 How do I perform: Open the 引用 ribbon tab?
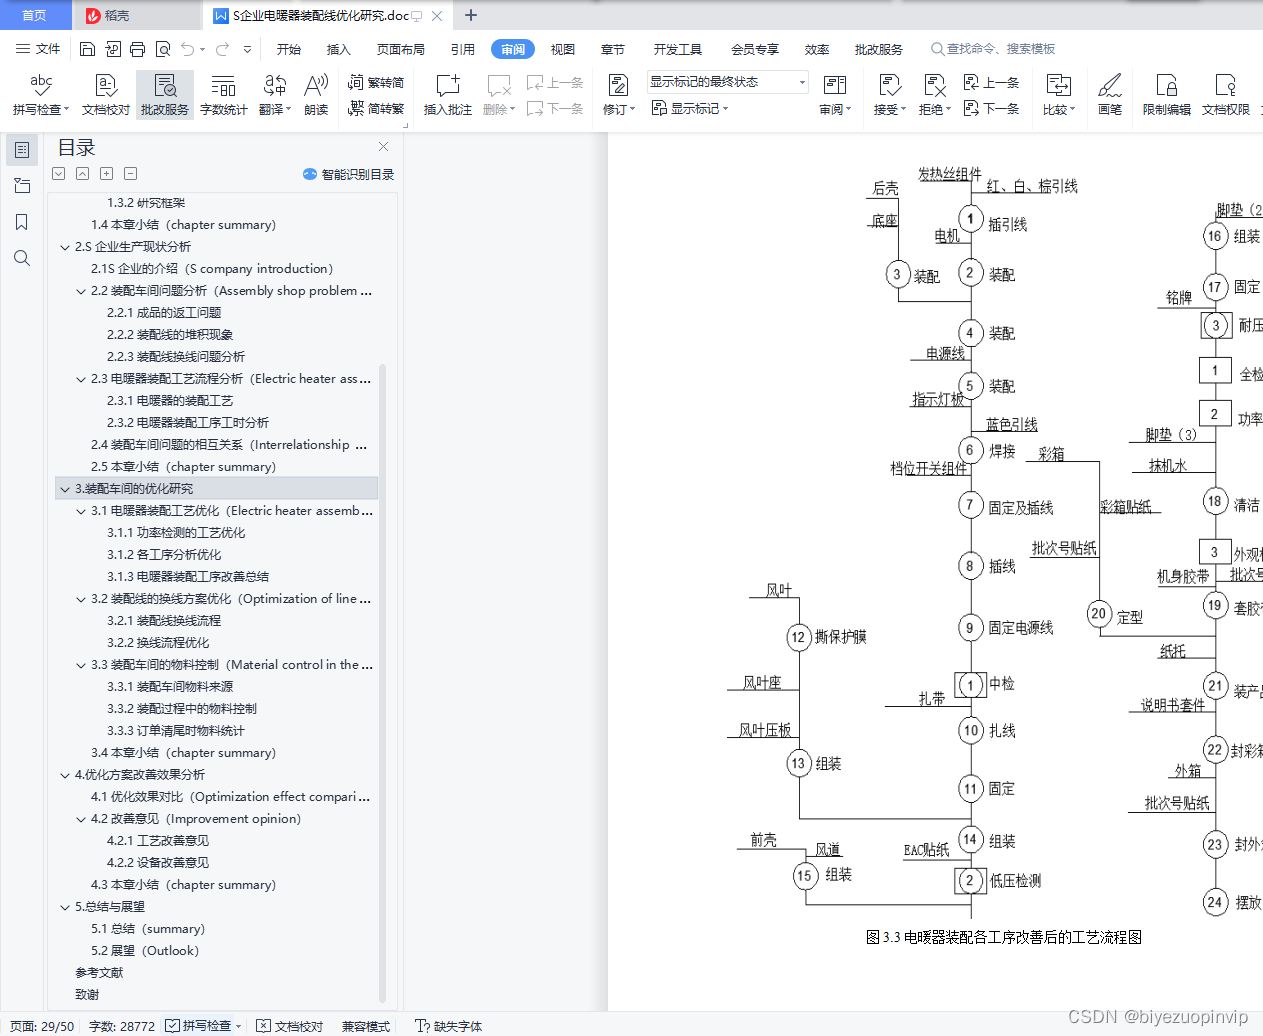[463, 49]
